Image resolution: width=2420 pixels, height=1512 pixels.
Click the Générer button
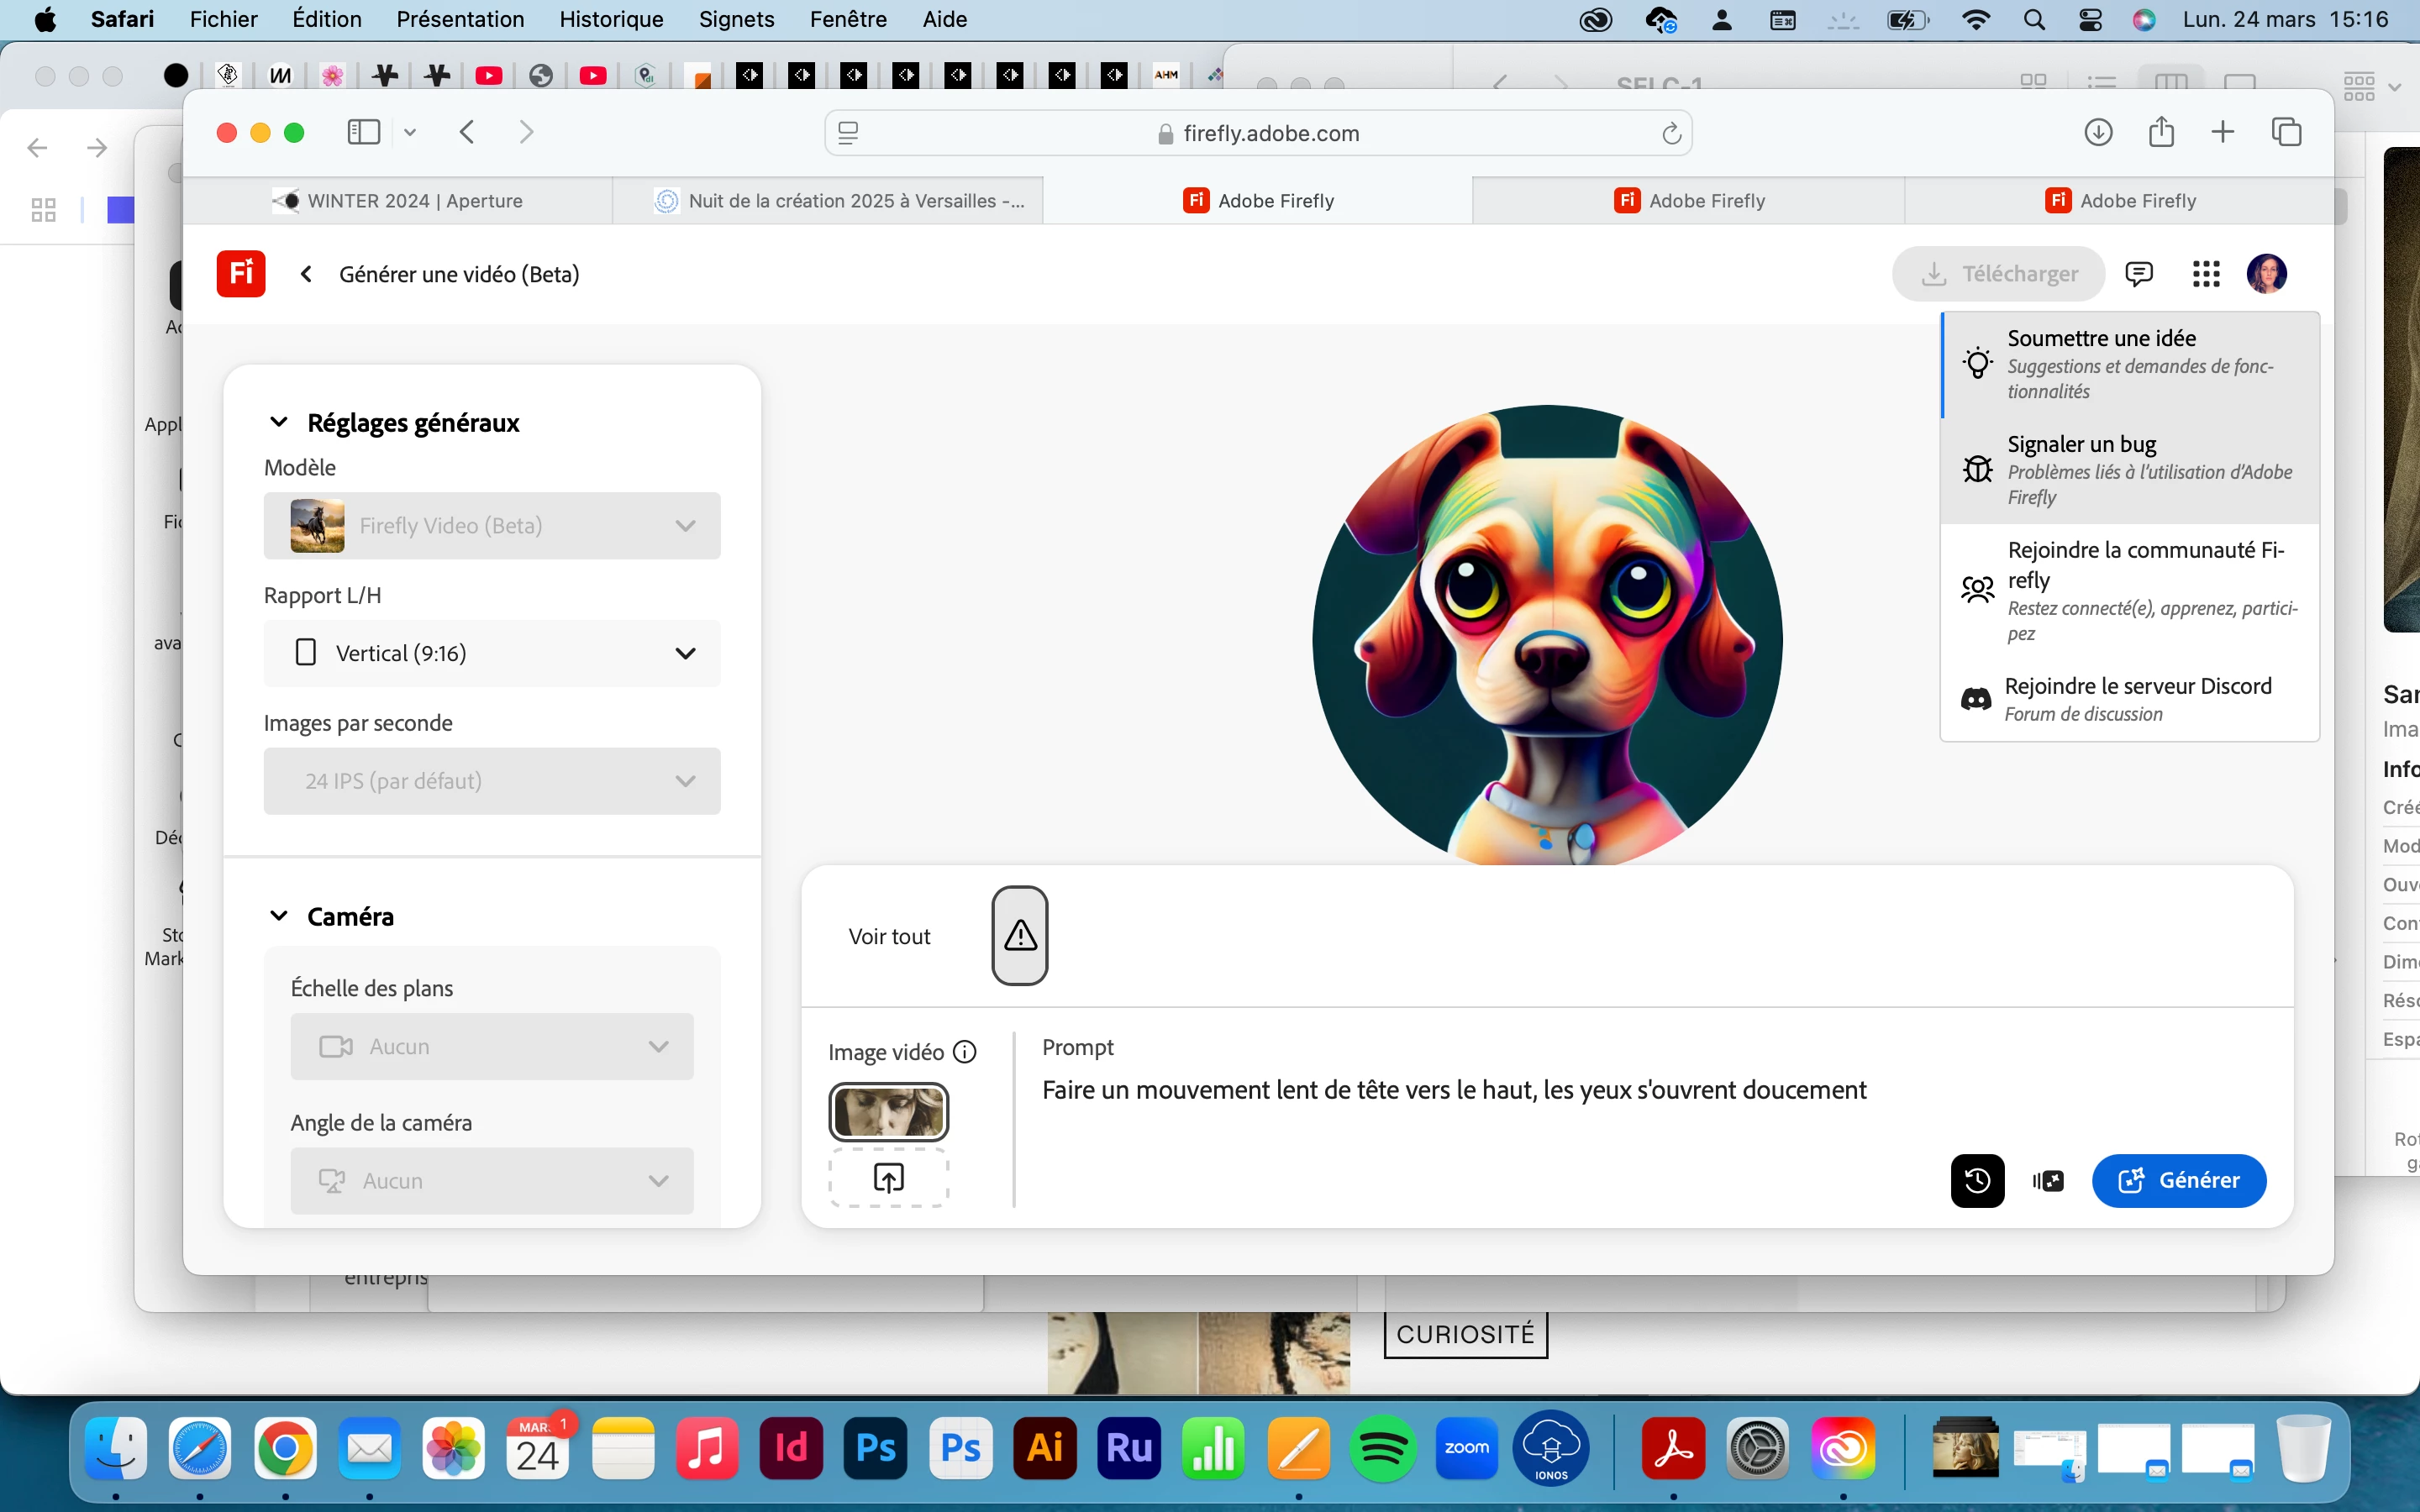[x=2178, y=1180]
